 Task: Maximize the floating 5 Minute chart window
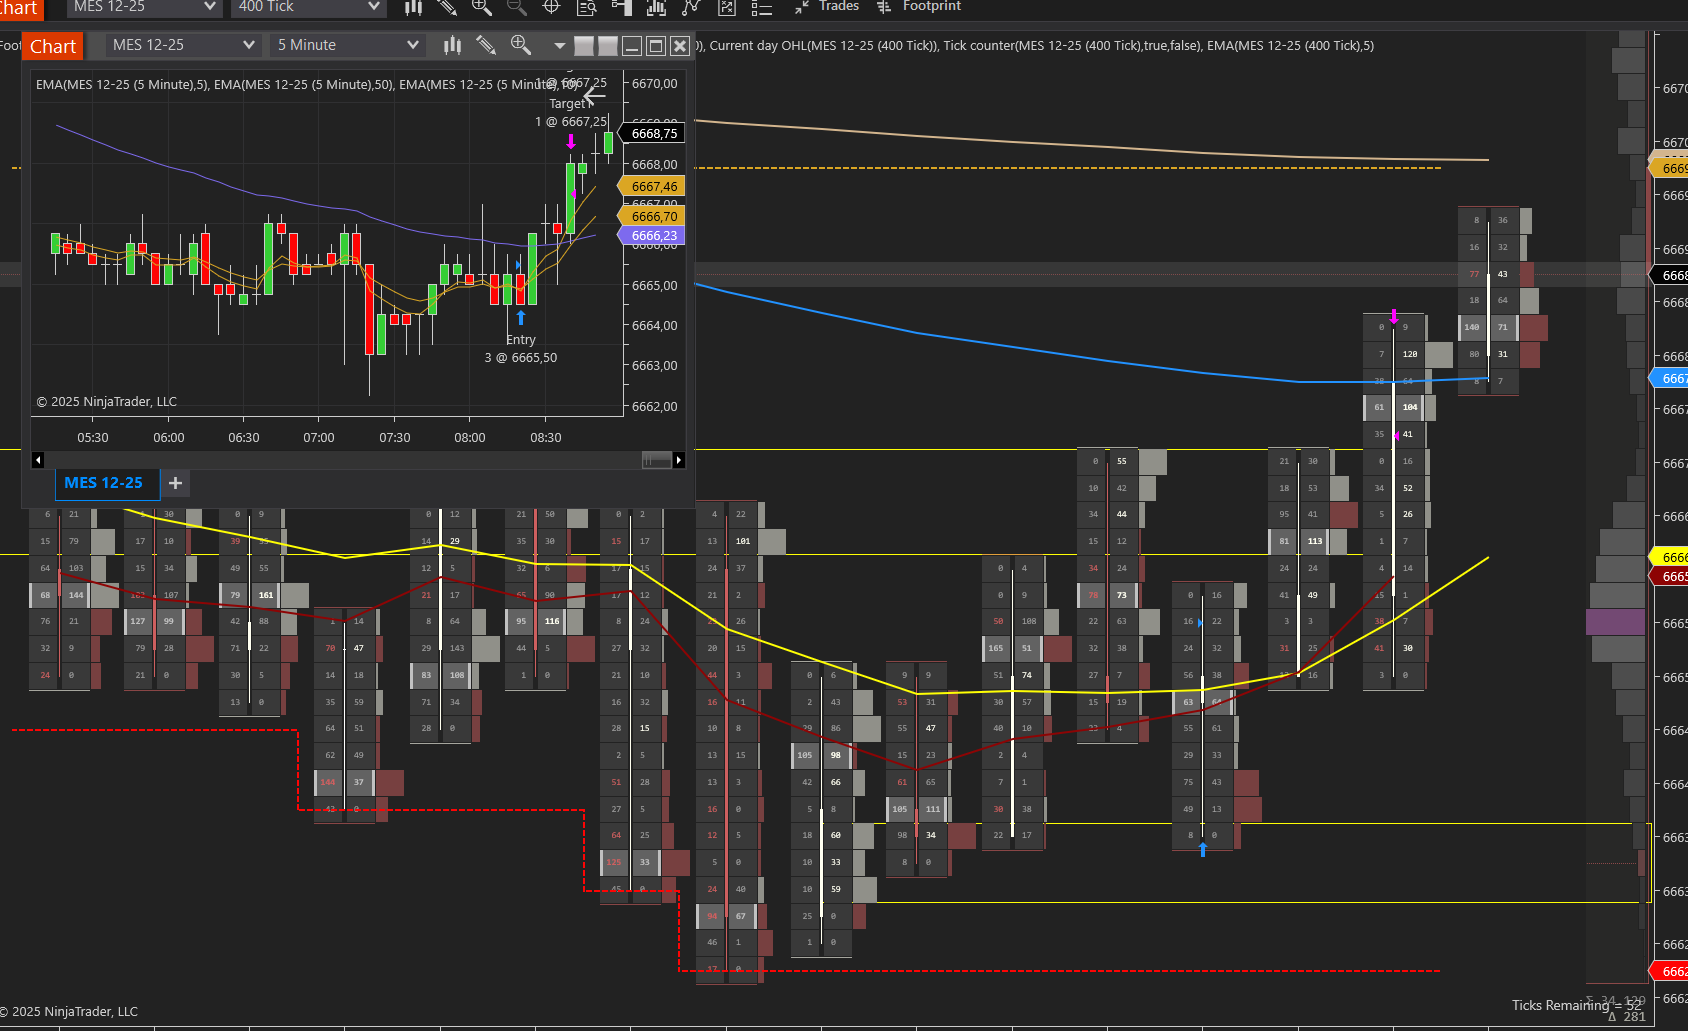pyautogui.click(x=656, y=46)
